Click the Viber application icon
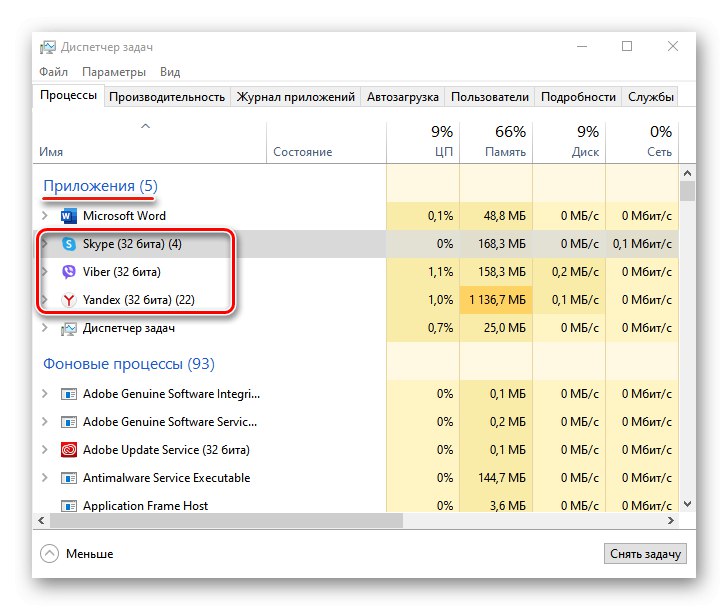The height and width of the screenshot is (610, 728). [x=69, y=272]
